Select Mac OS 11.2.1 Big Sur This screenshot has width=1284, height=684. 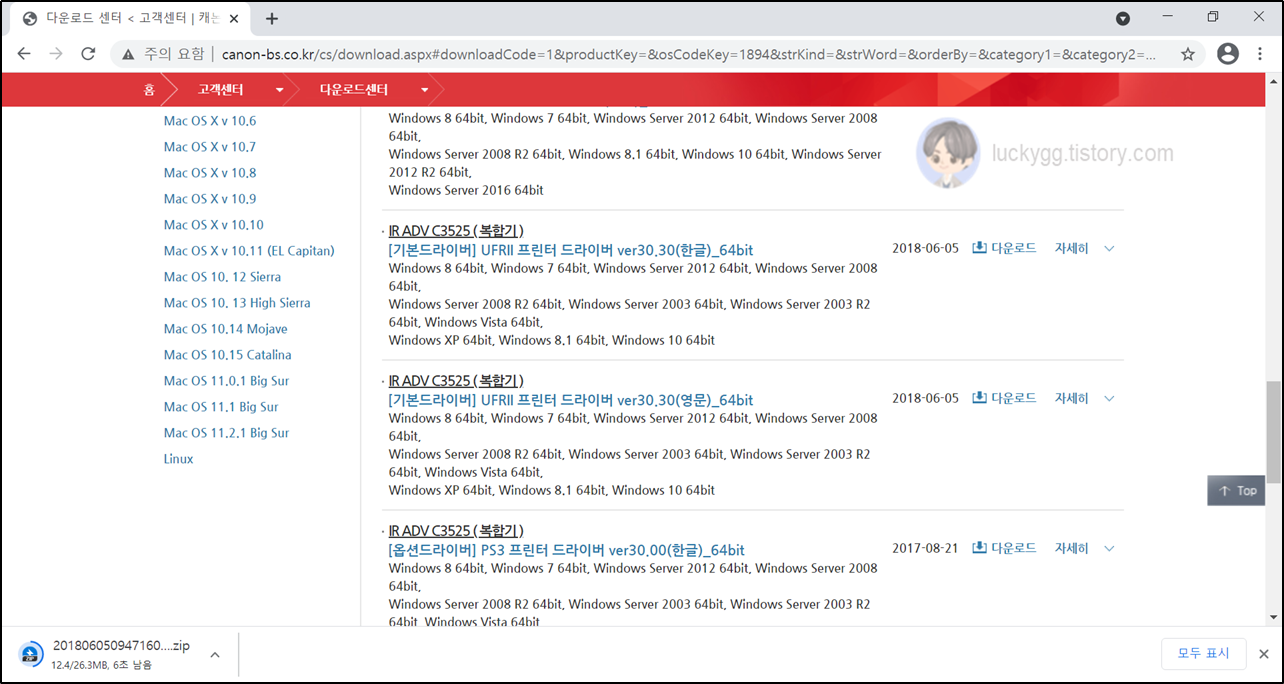227,433
